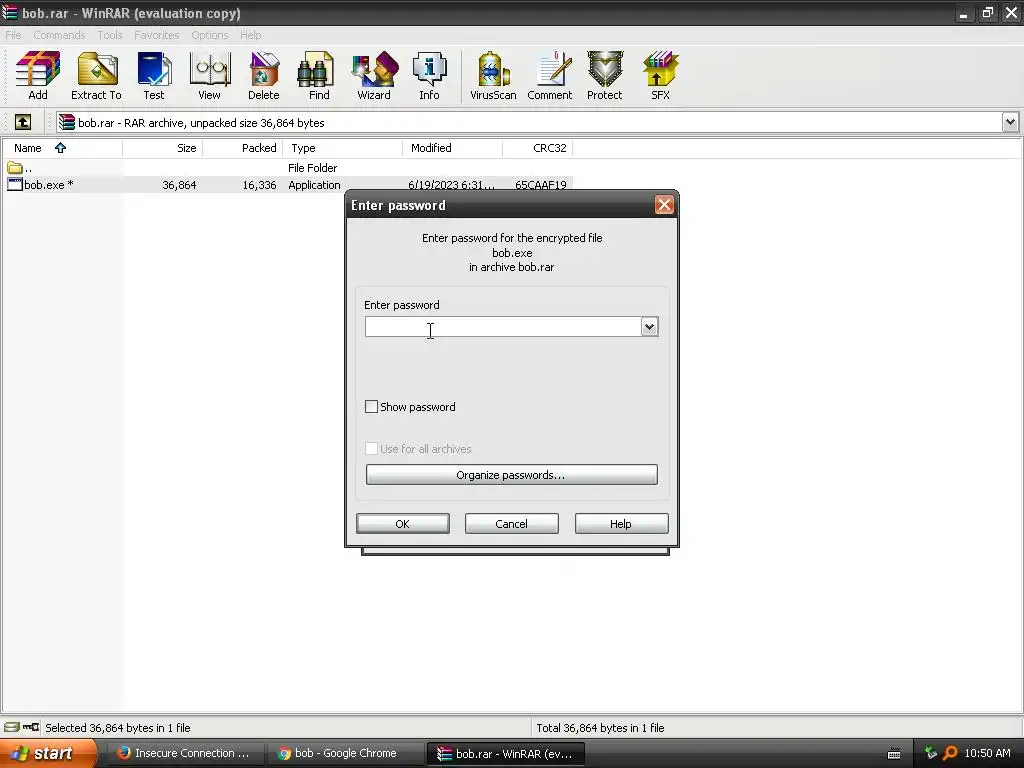Launch the Wizard tool

pos(374,76)
